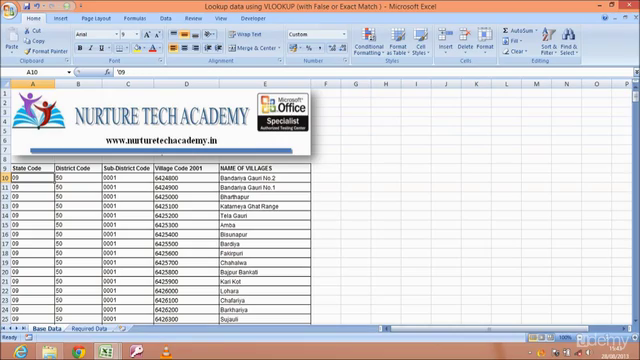Switch to Insert ribbon tab
640x360 pixels.
[x=61, y=18]
